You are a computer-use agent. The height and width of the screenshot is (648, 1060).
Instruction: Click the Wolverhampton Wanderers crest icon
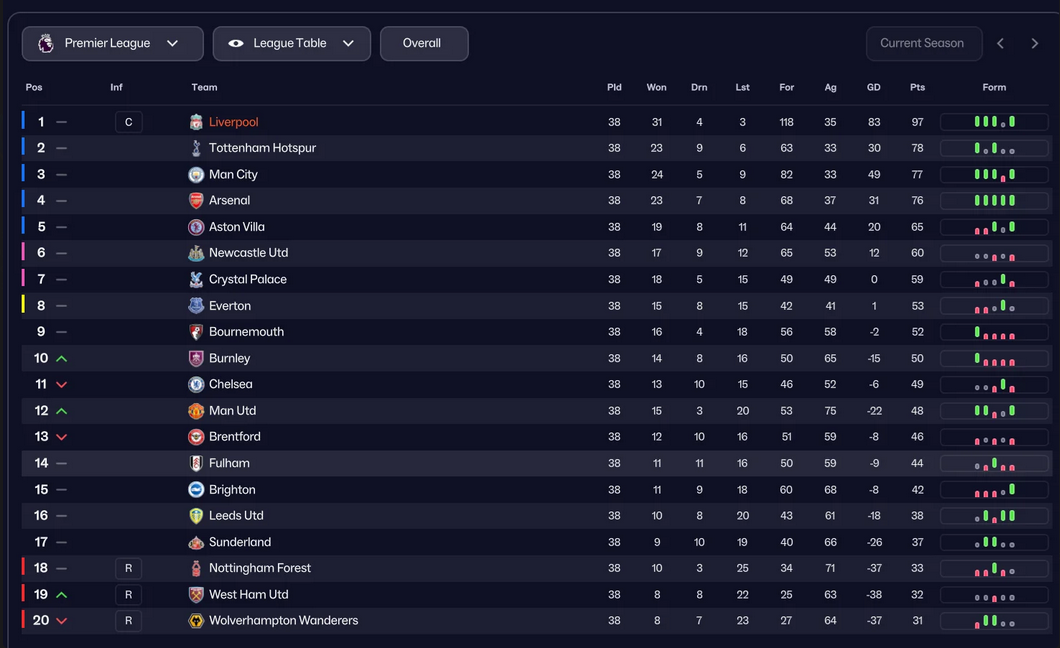click(196, 621)
